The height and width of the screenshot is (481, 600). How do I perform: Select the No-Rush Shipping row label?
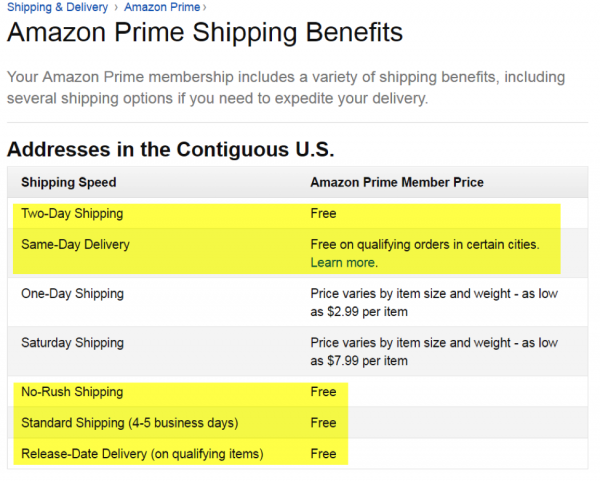coord(72,392)
